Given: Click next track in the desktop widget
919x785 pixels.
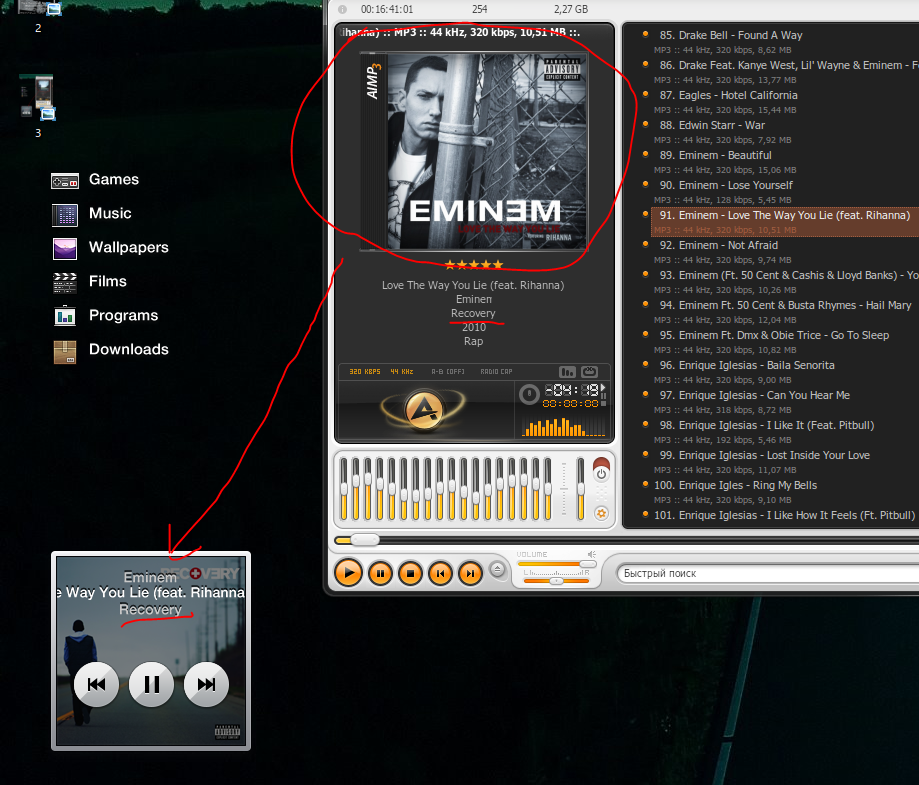Looking at the screenshot, I should tap(206, 684).
